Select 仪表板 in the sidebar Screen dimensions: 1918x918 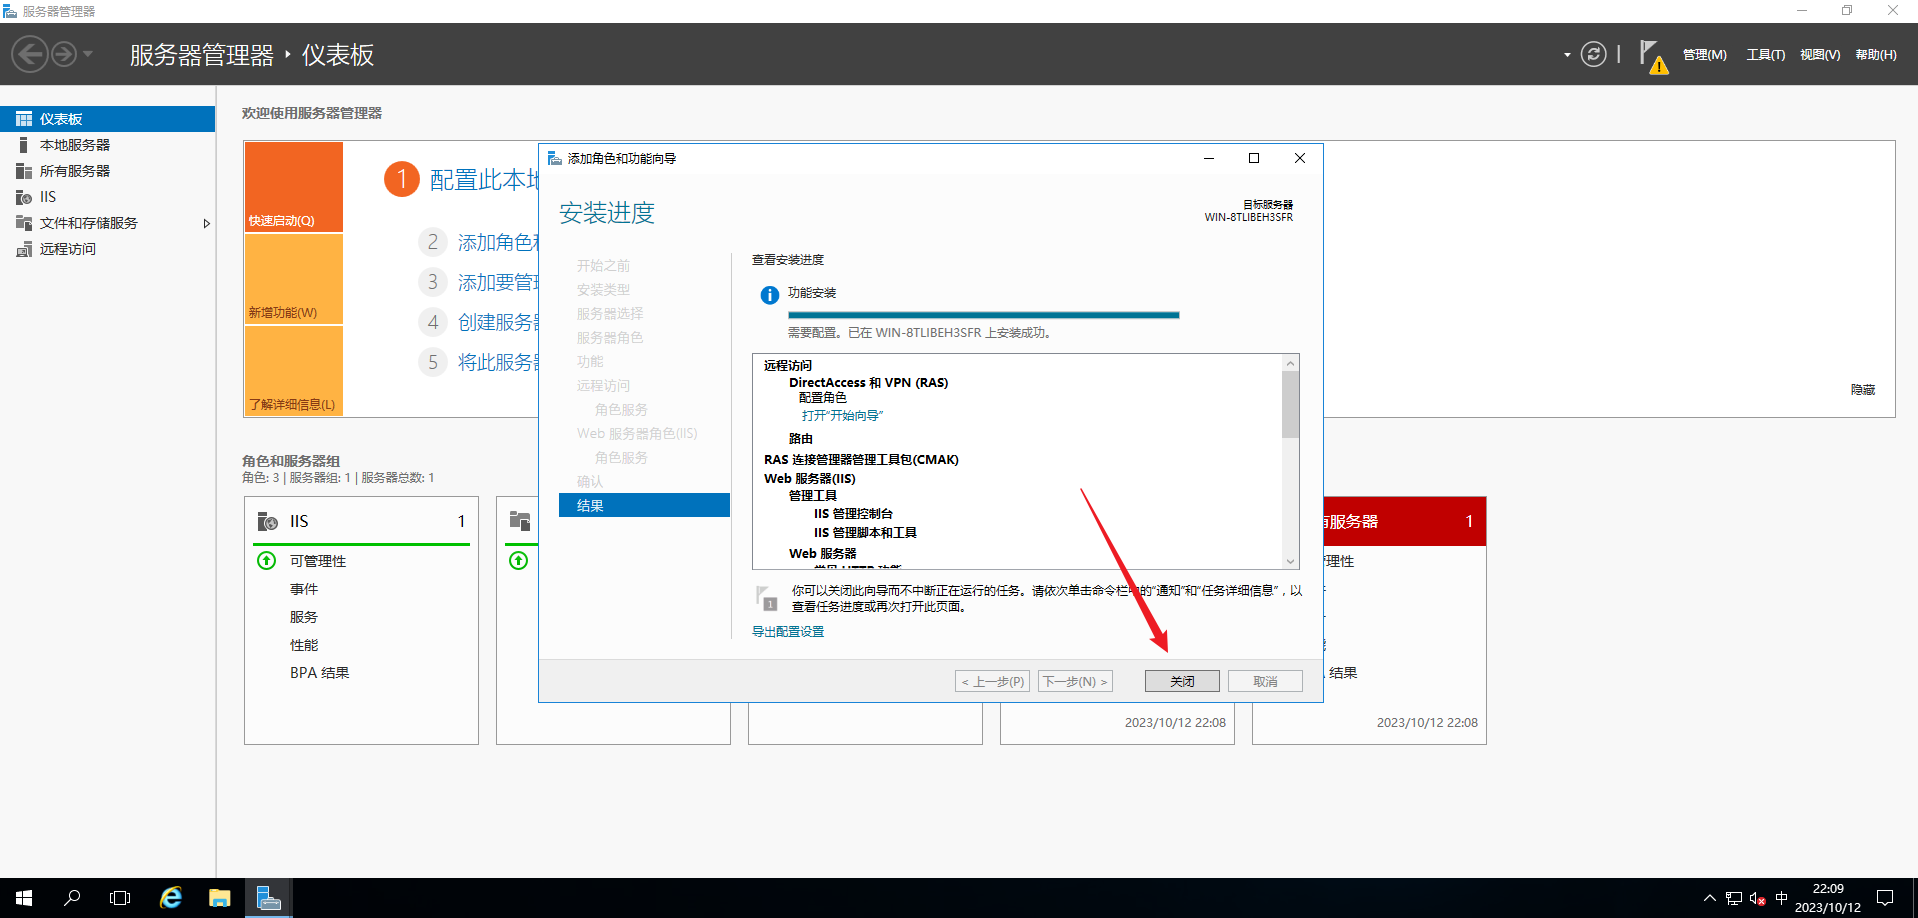tap(107, 119)
